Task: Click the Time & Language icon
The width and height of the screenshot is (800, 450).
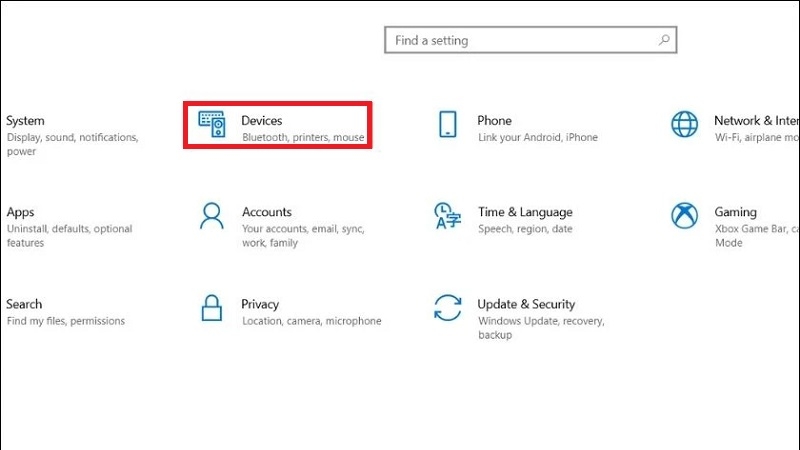Action: tap(447, 216)
